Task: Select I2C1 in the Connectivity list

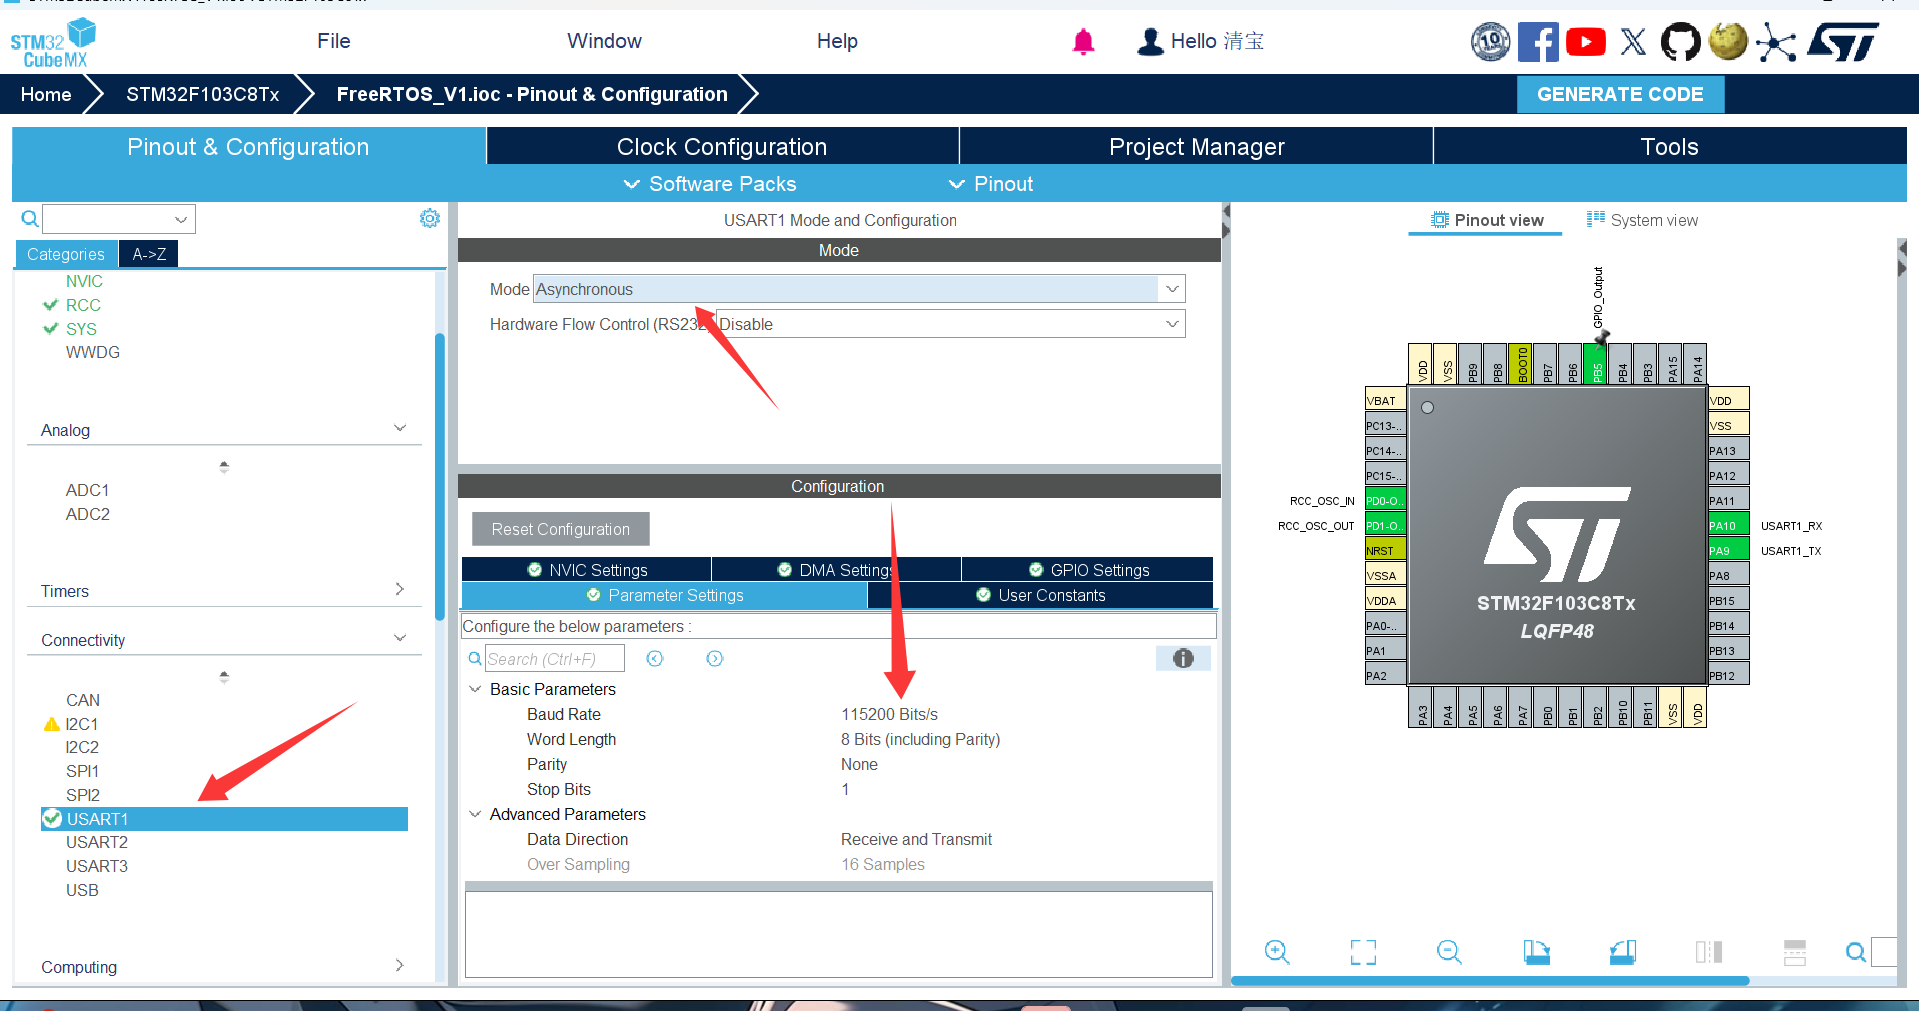Action: click(81, 724)
